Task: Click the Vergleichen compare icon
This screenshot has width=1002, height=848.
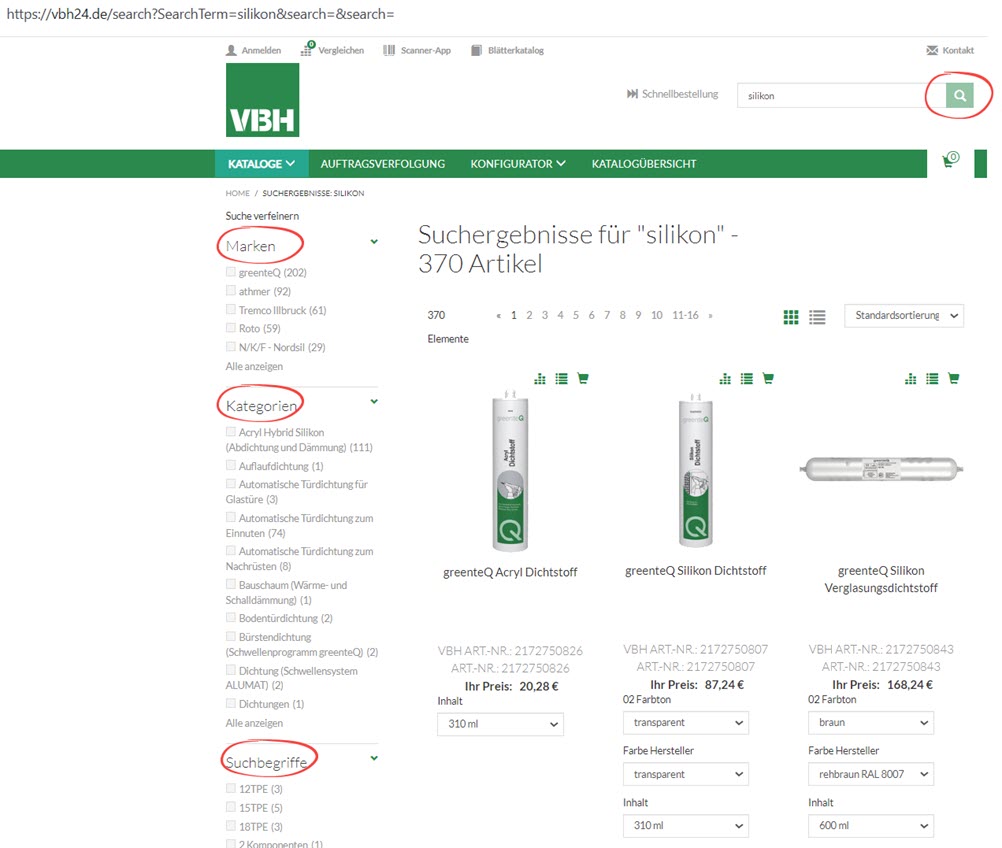Action: tap(307, 49)
